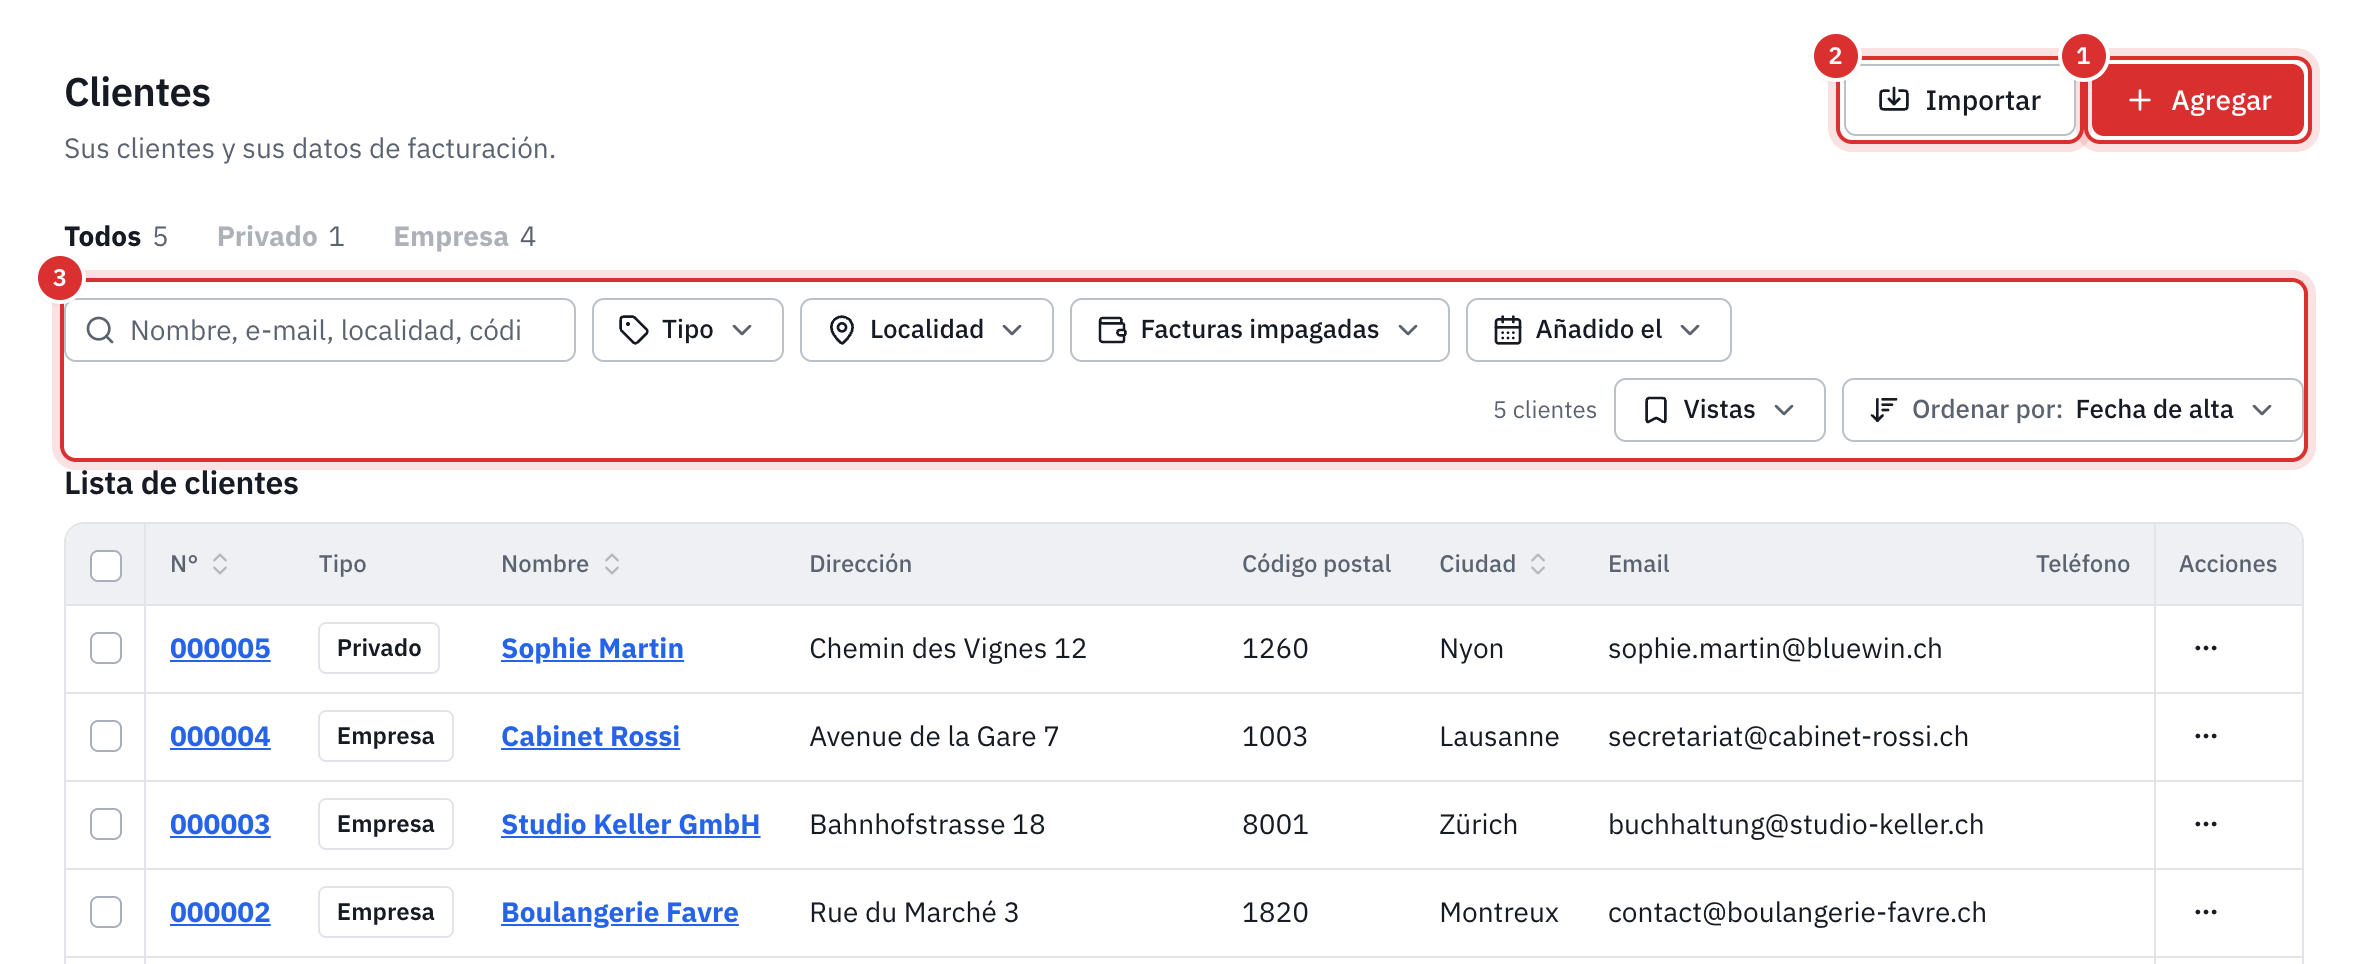
Task: Tick the checkbox for client 000002
Action: click(x=106, y=912)
